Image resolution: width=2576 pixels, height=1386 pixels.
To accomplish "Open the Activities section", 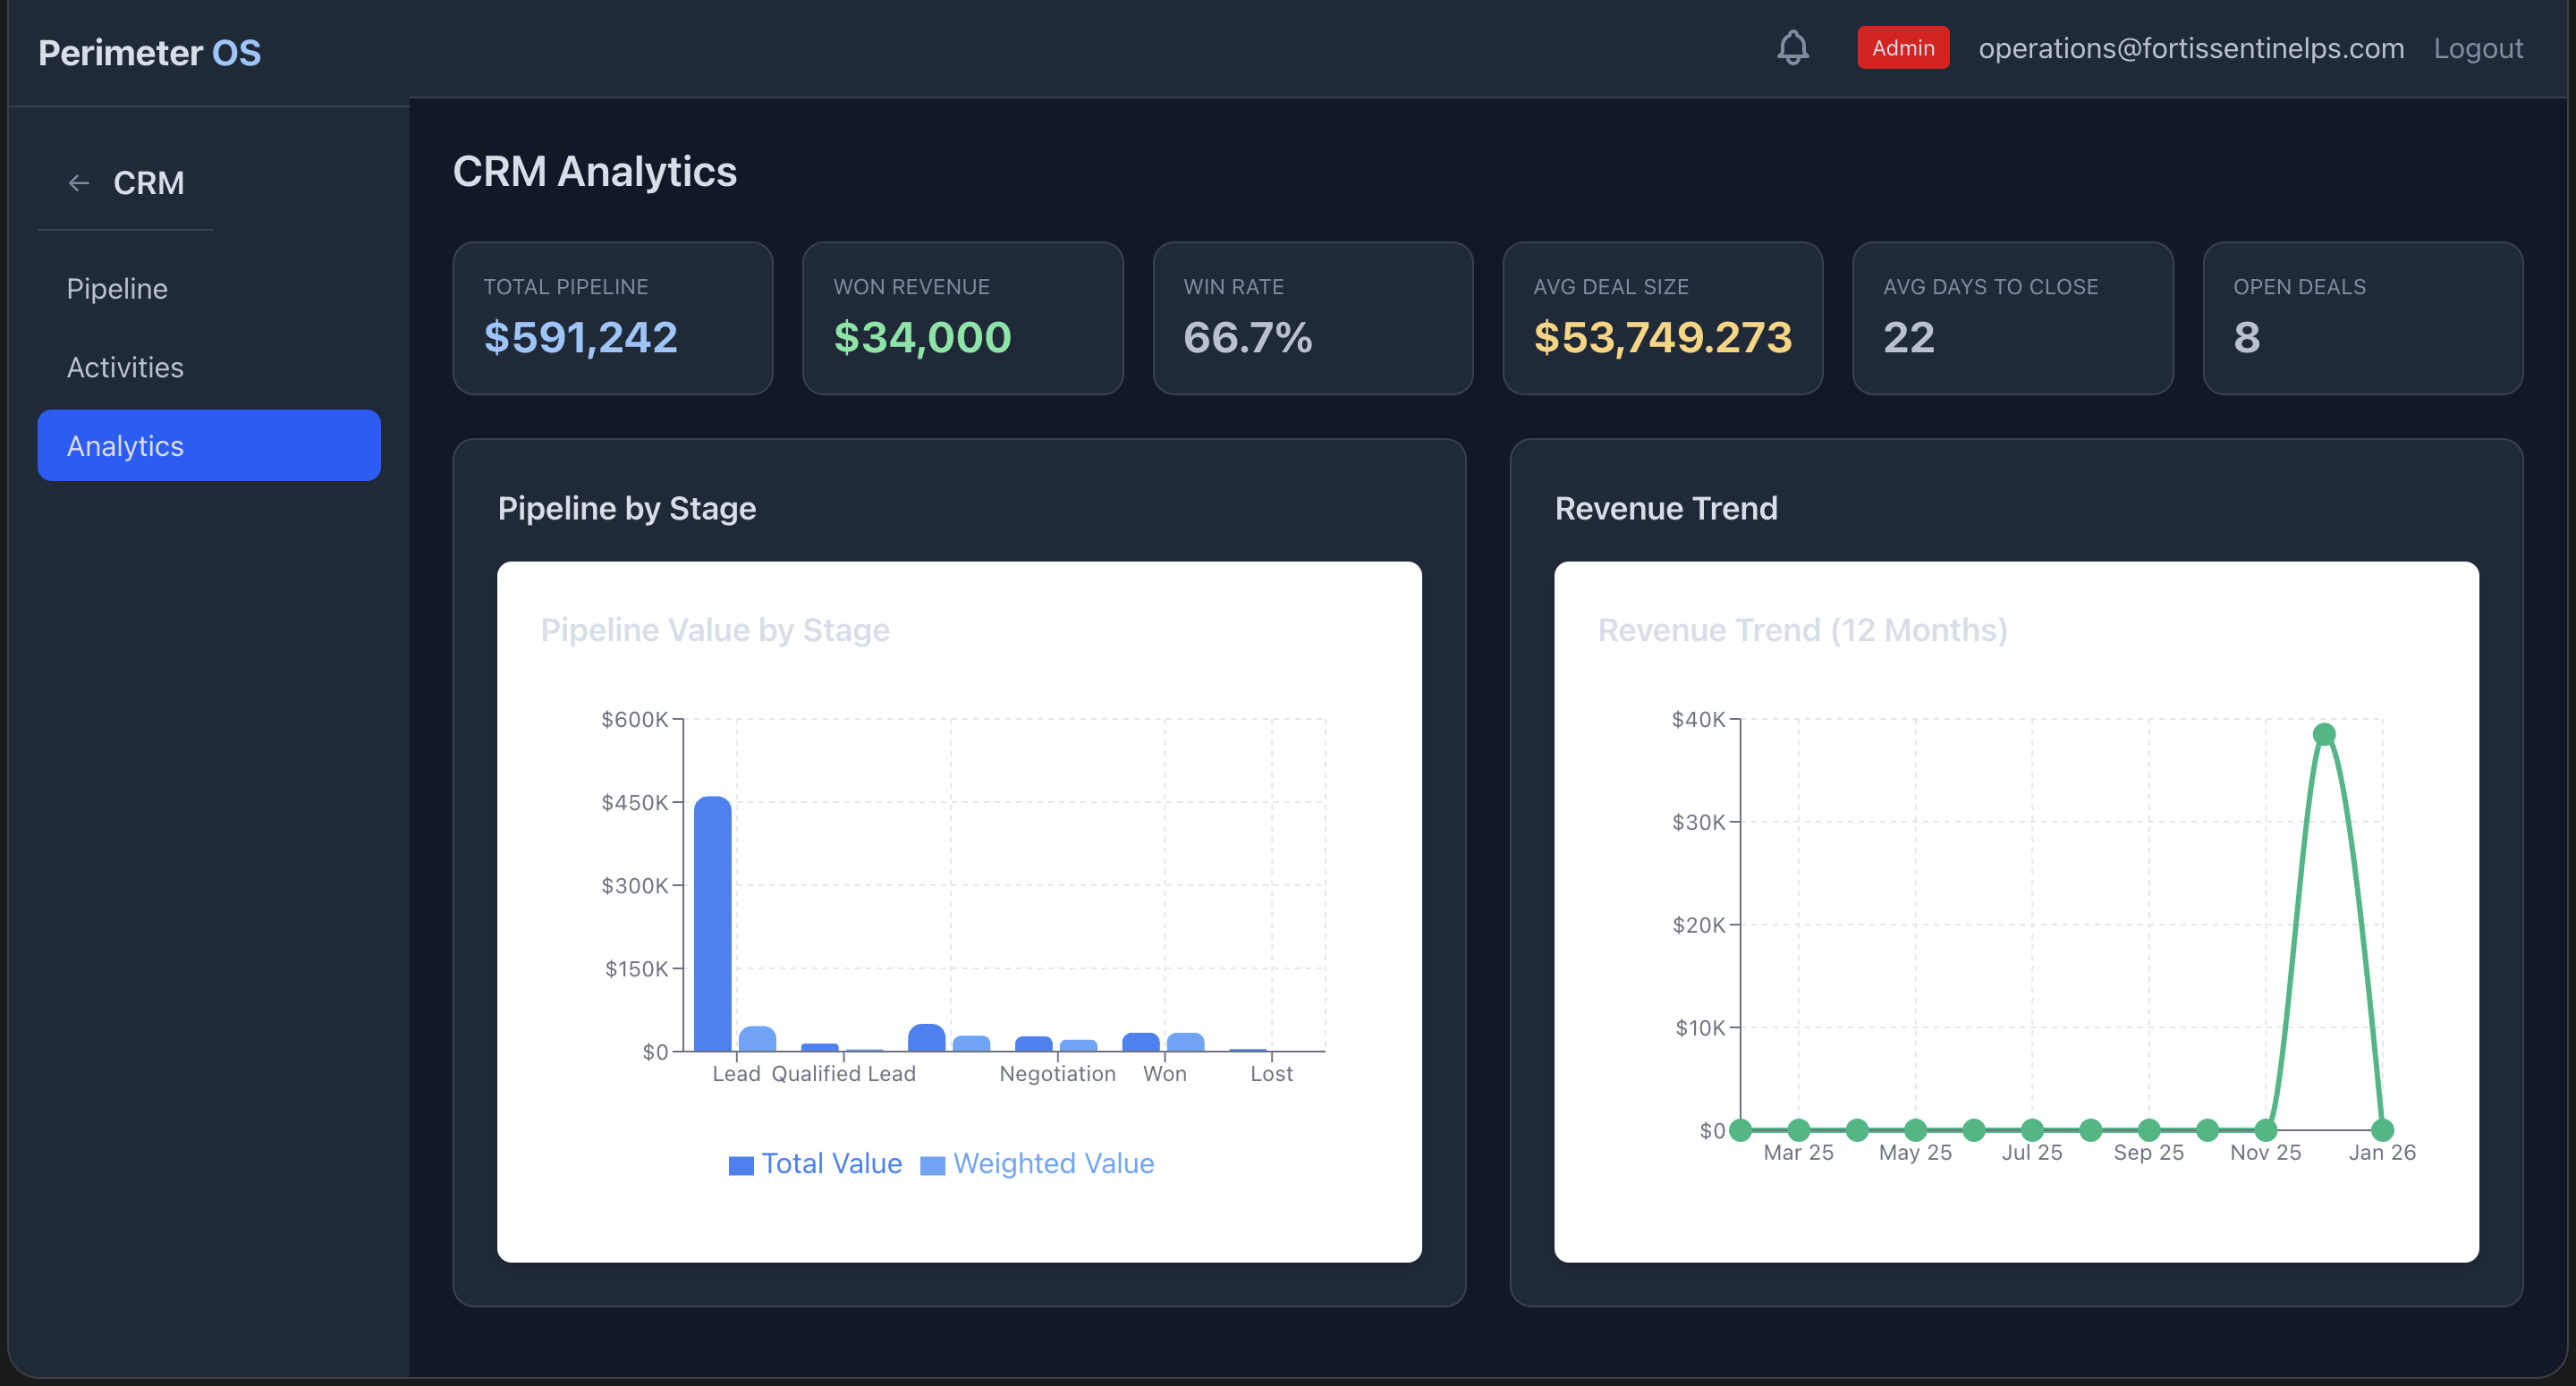I will coord(125,367).
